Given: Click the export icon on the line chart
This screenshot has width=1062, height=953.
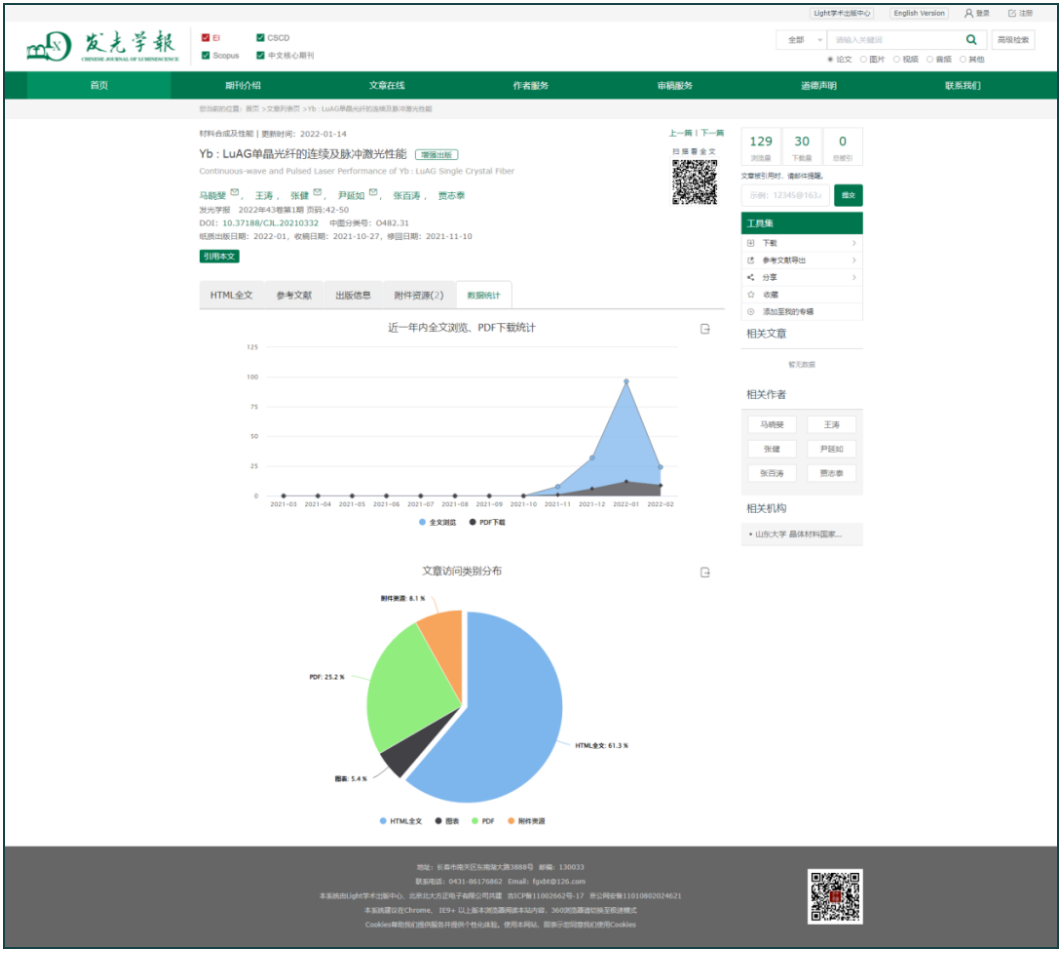Looking at the screenshot, I should click(705, 329).
